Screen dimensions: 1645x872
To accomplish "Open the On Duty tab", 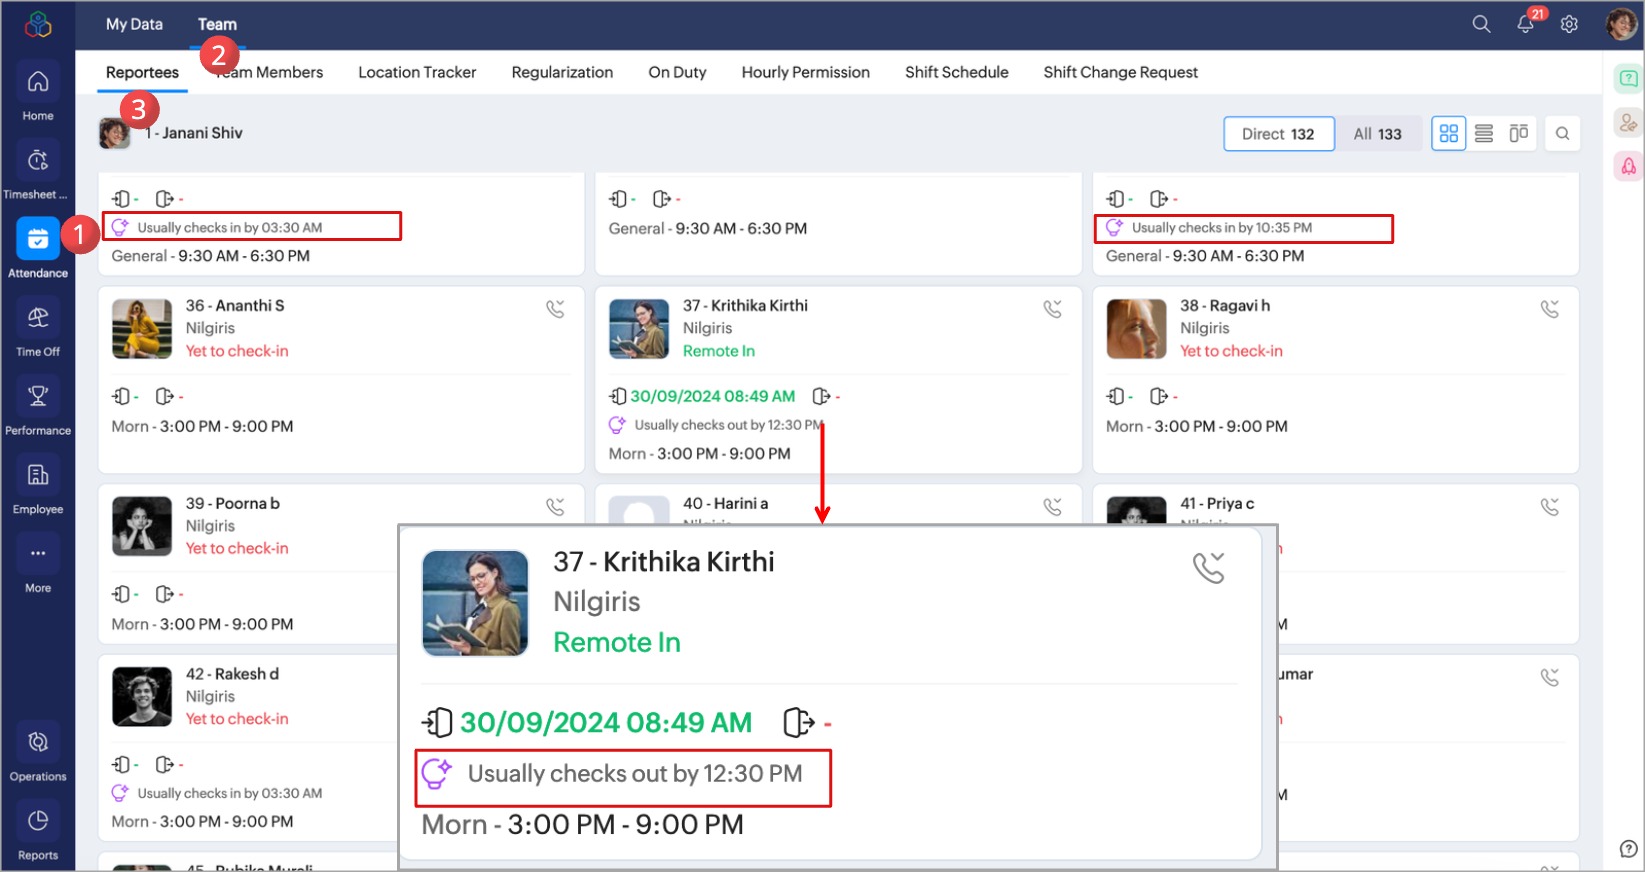I will click(677, 72).
